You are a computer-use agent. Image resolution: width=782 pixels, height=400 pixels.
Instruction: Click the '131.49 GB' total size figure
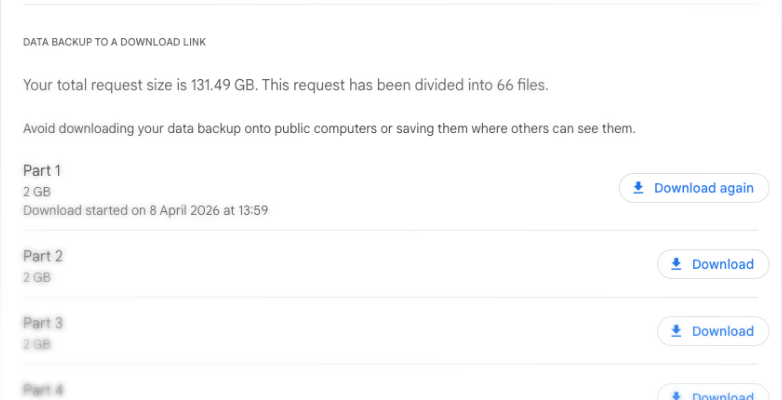(x=222, y=86)
